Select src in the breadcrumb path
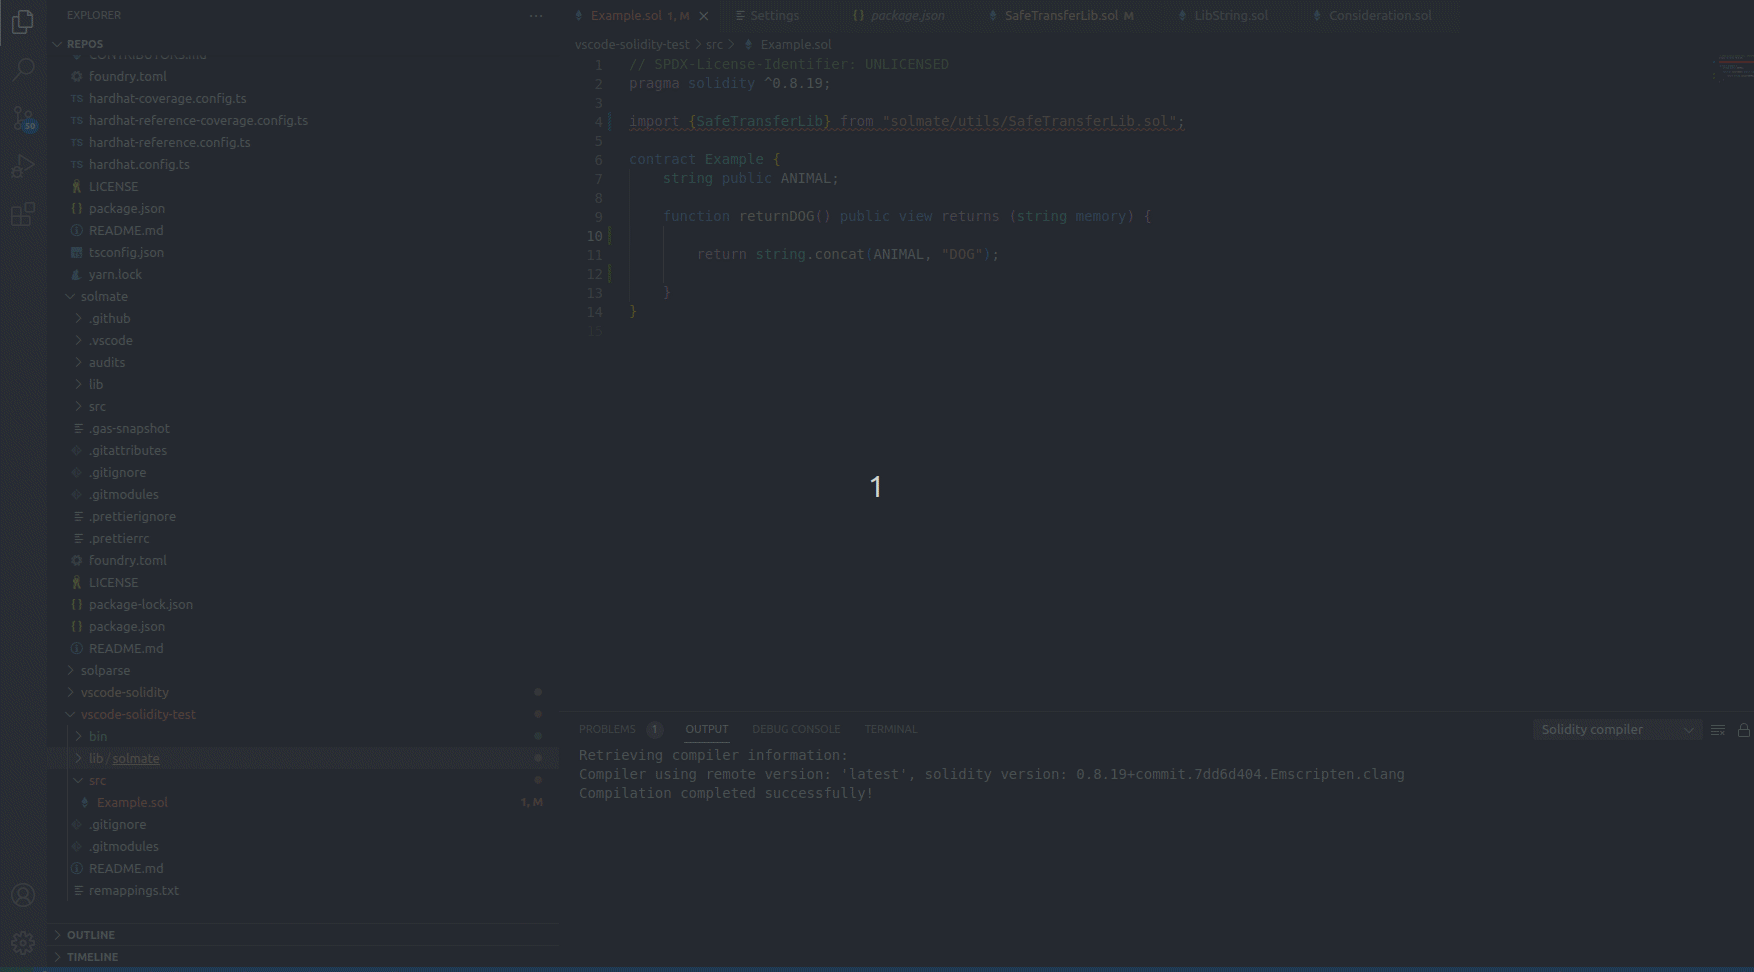The width and height of the screenshot is (1754, 972). [x=715, y=44]
